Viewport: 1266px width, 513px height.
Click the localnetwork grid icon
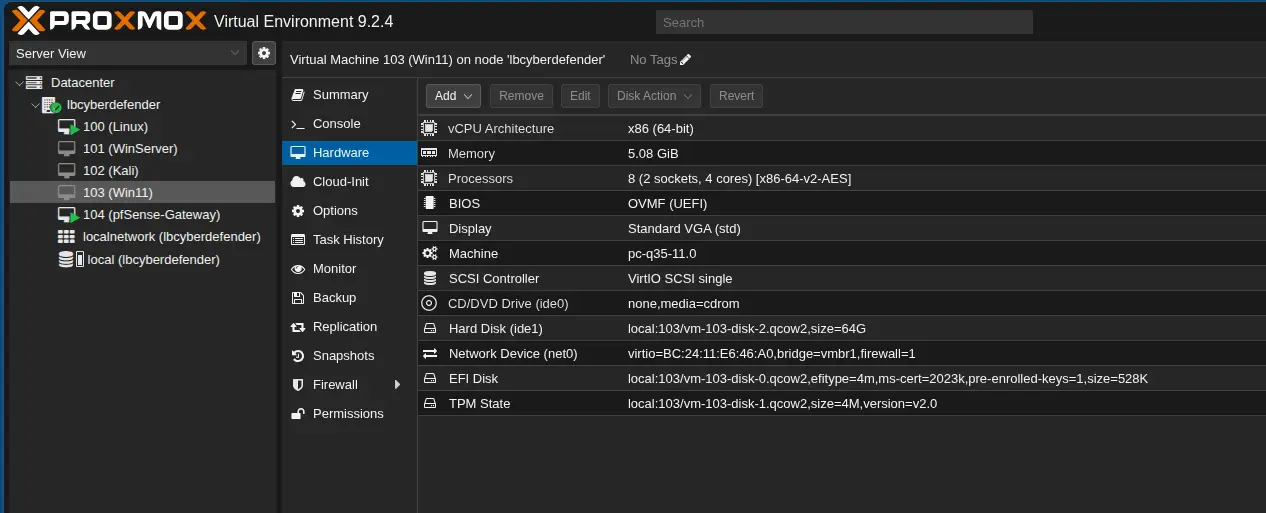tap(67, 237)
